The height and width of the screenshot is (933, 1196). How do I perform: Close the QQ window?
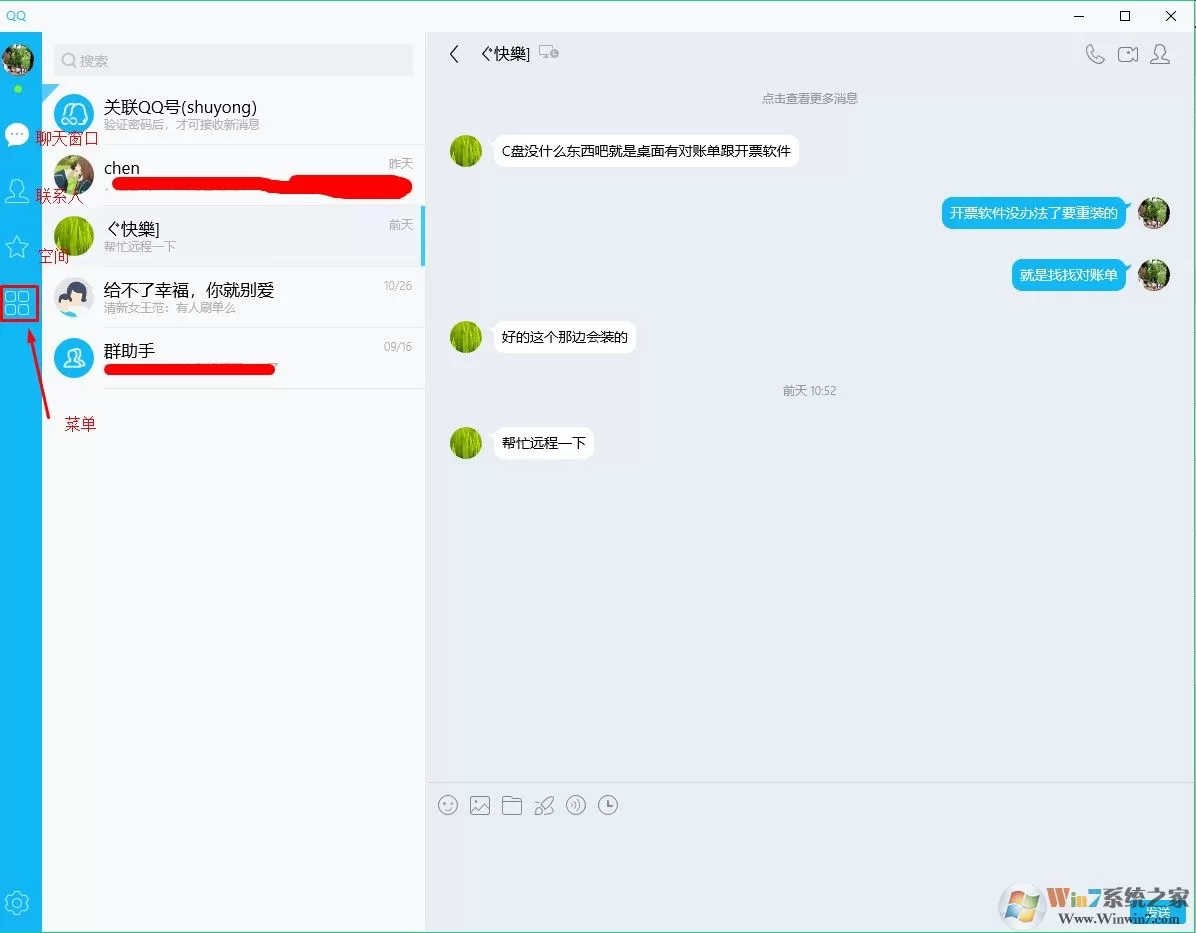pos(1171,16)
